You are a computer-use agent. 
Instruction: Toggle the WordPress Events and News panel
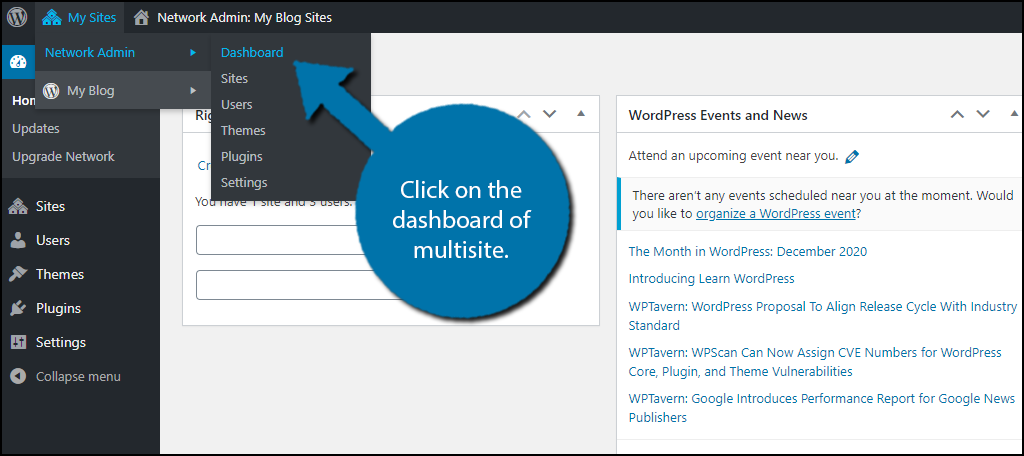[x=1008, y=114]
